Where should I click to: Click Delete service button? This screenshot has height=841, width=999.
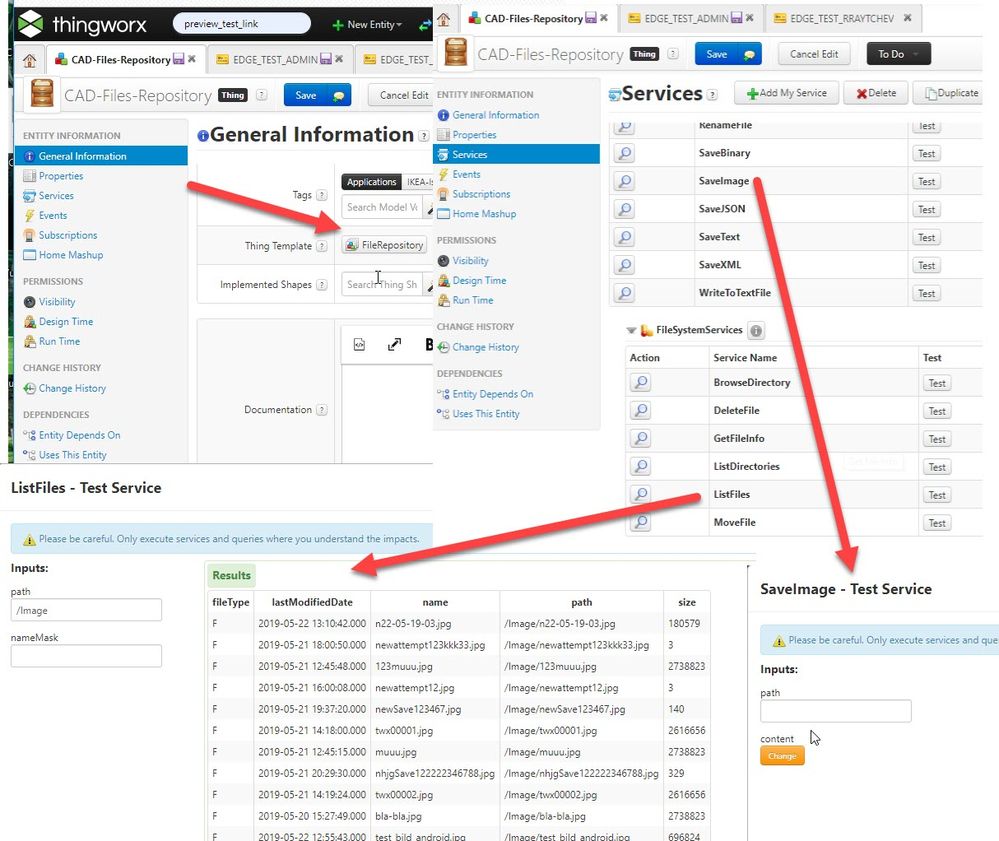(x=876, y=93)
